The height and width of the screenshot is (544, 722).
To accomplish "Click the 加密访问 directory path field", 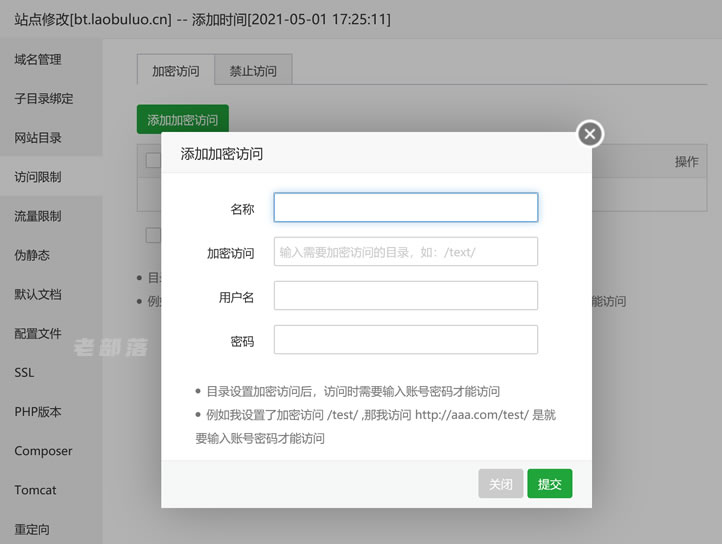I will [406, 252].
